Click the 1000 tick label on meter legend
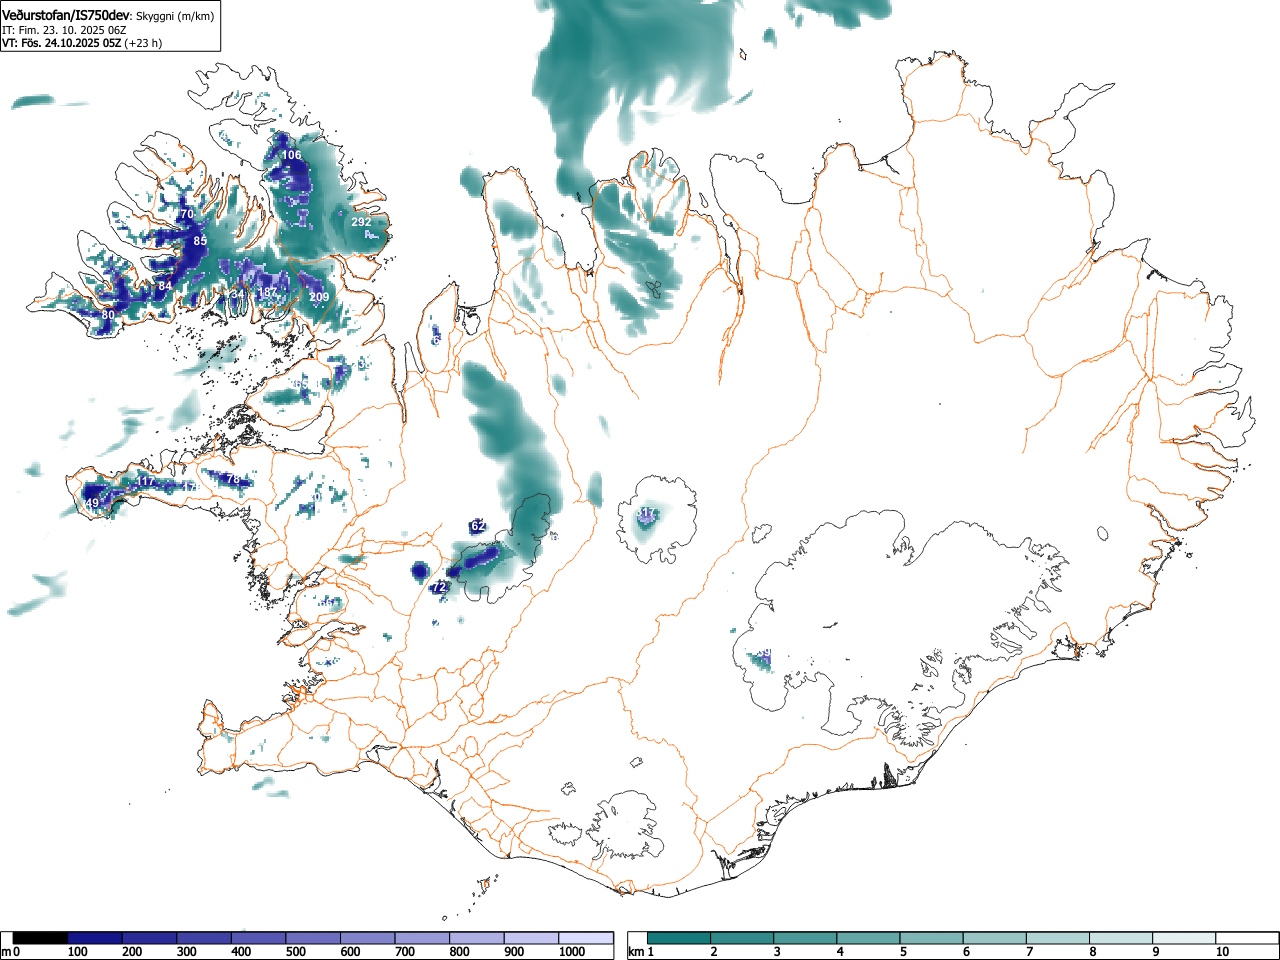1280x960 pixels. point(571,952)
